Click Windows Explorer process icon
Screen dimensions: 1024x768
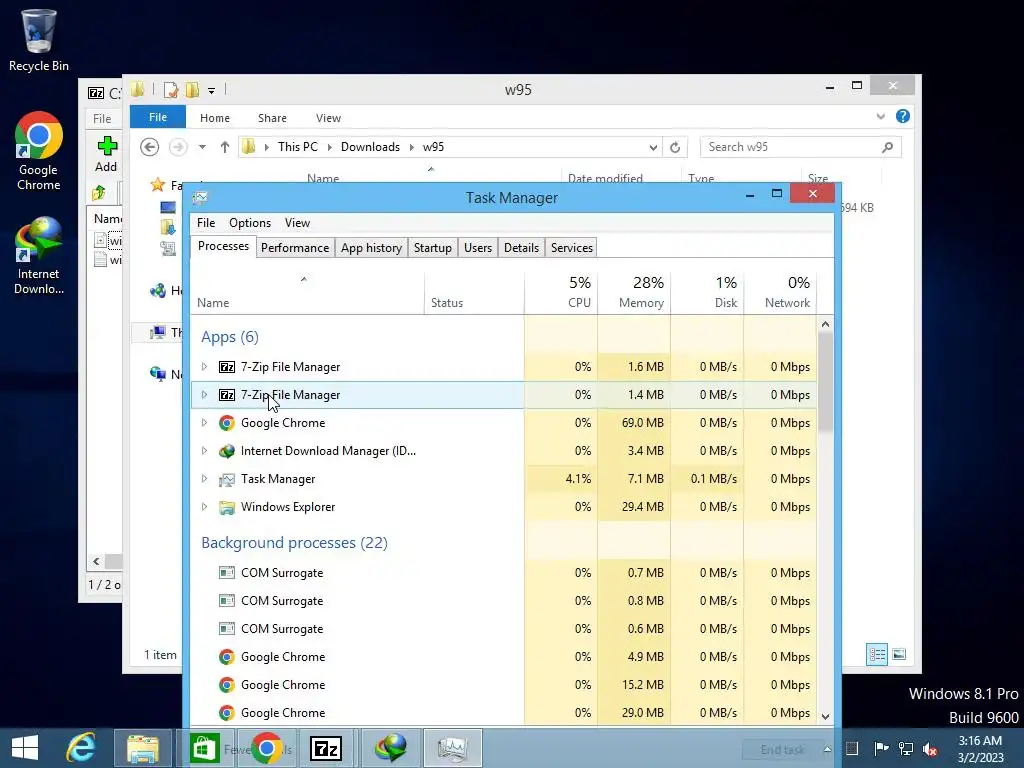point(227,507)
